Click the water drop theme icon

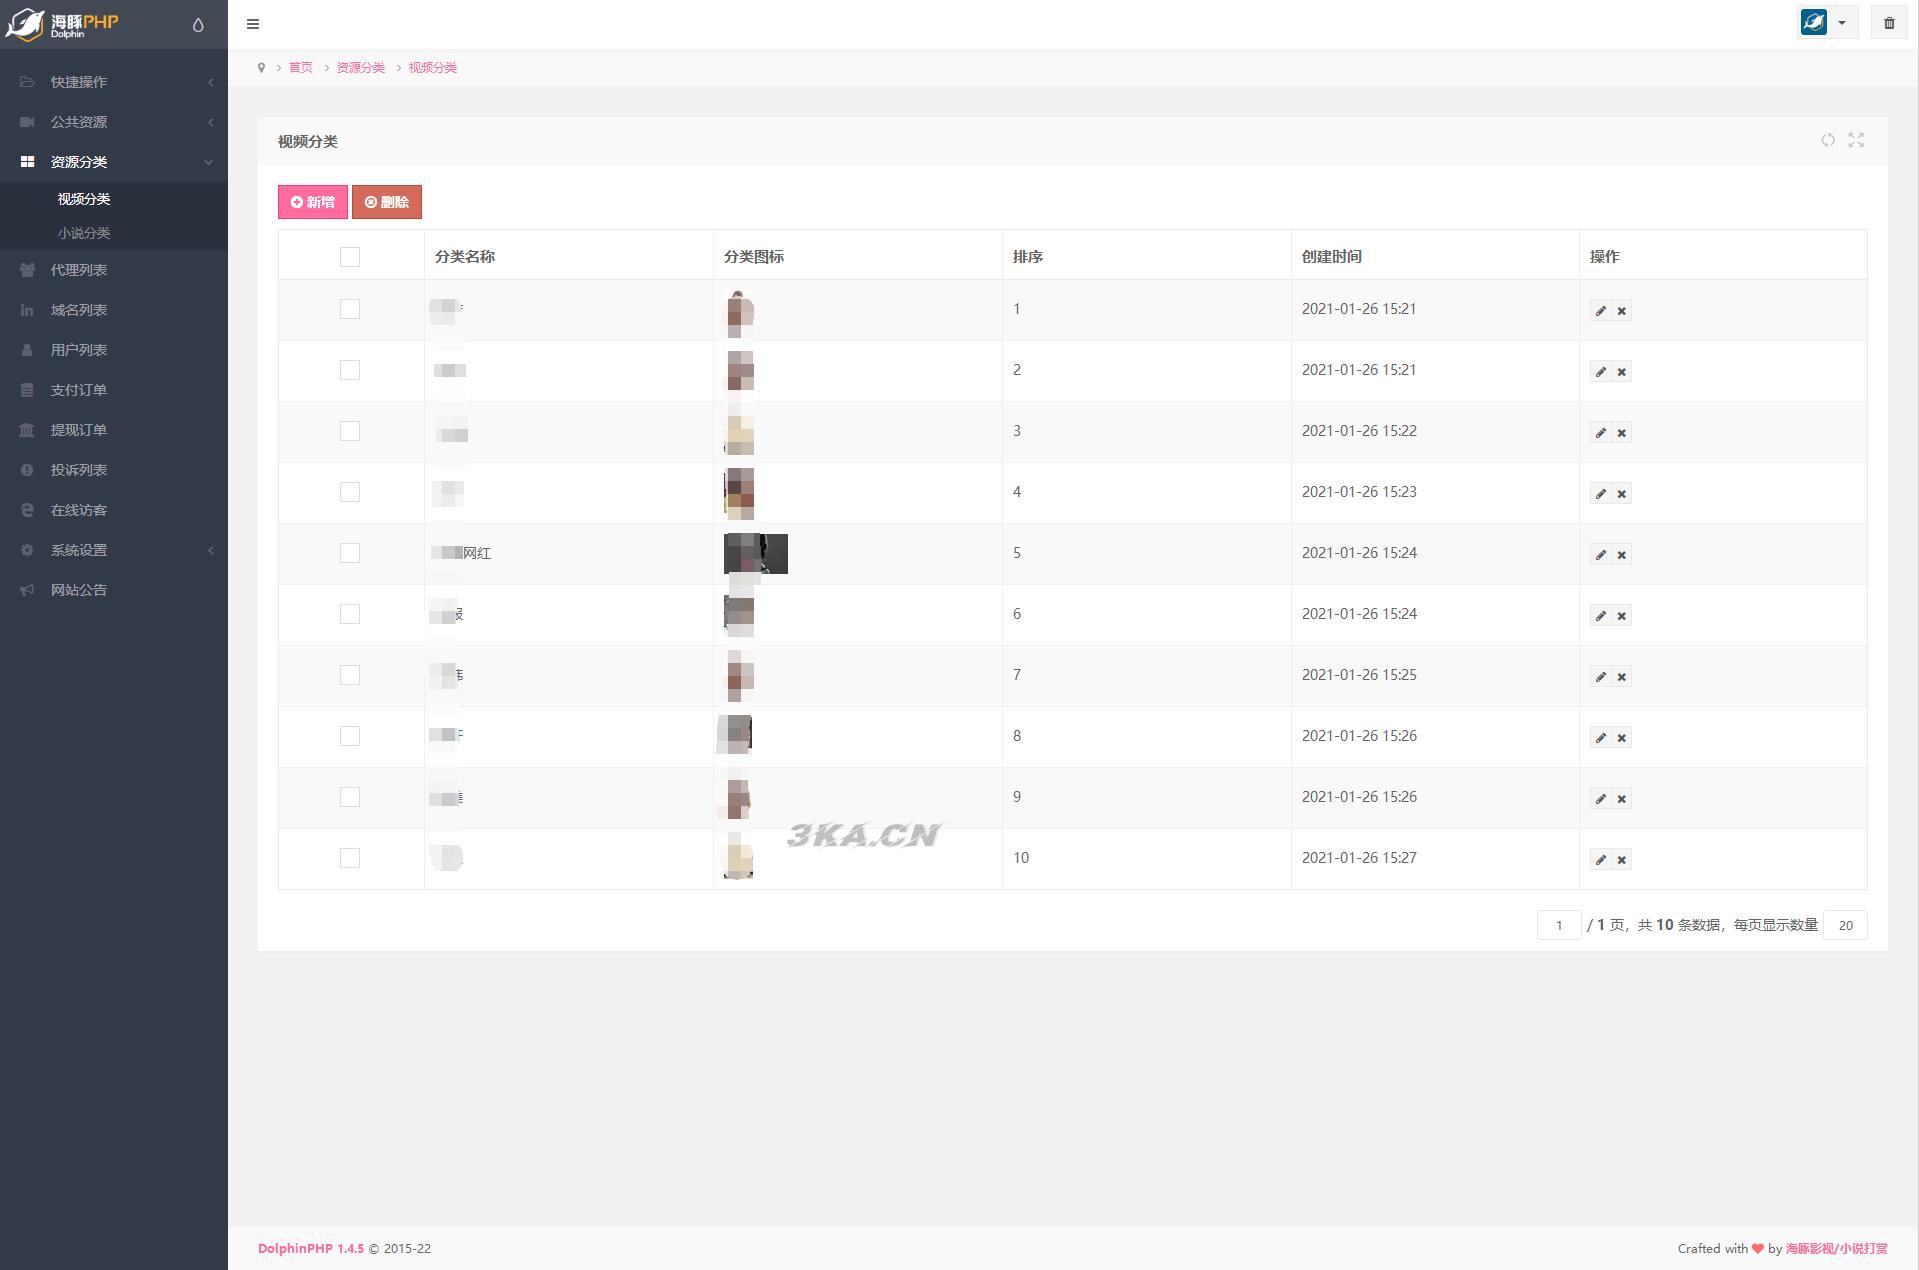[x=198, y=25]
